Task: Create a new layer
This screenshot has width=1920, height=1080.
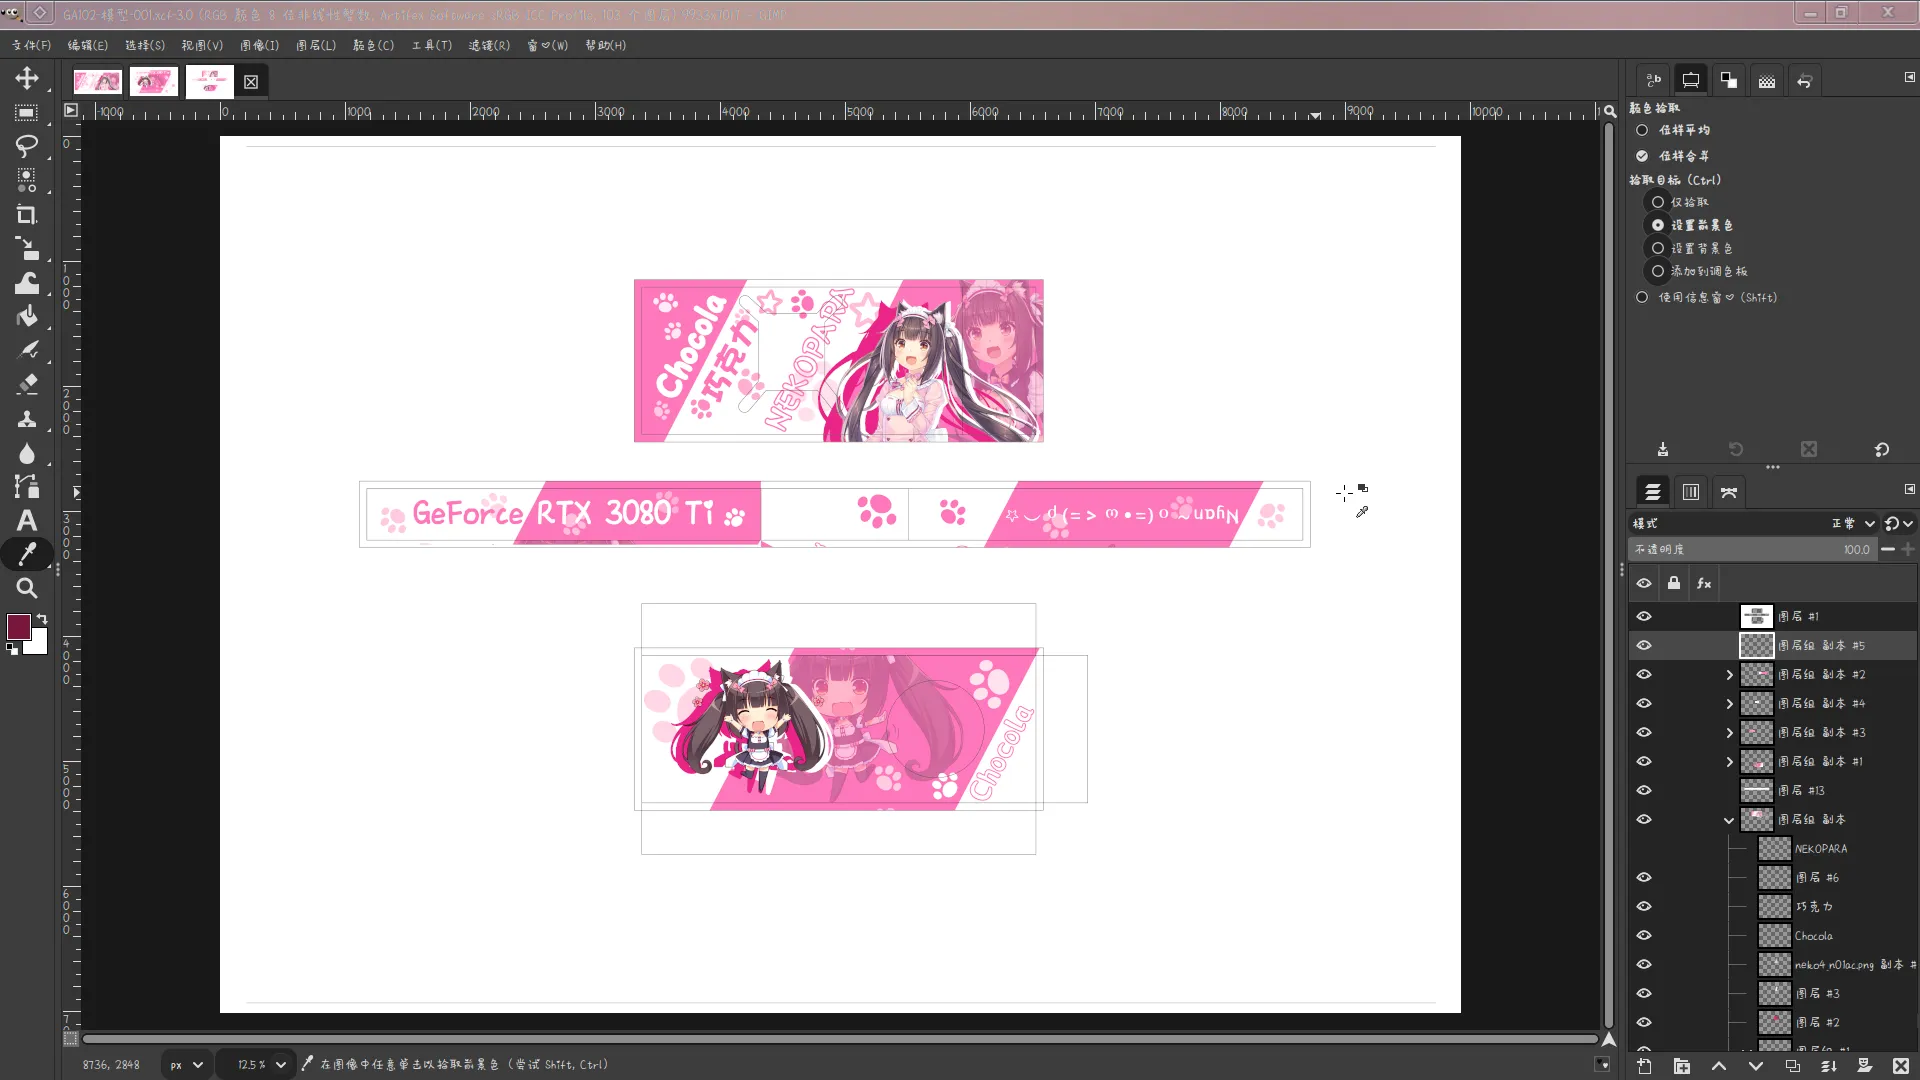Action: click(1645, 1066)
